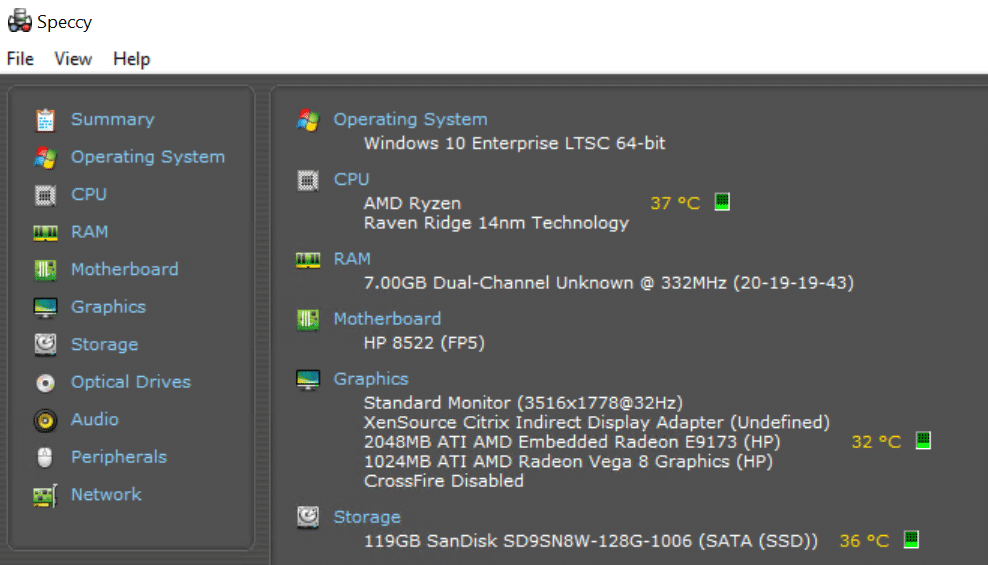This screenshot has height=565, width=988.
Task: Open the View menu
Action: point(73,59)
